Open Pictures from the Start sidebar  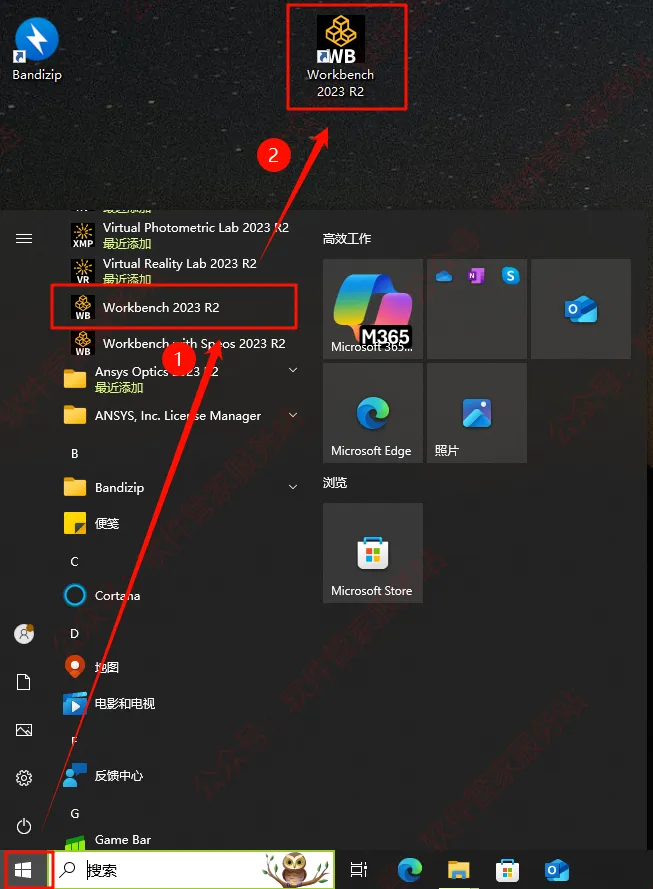pyautogui.click(x=24, y=730)
